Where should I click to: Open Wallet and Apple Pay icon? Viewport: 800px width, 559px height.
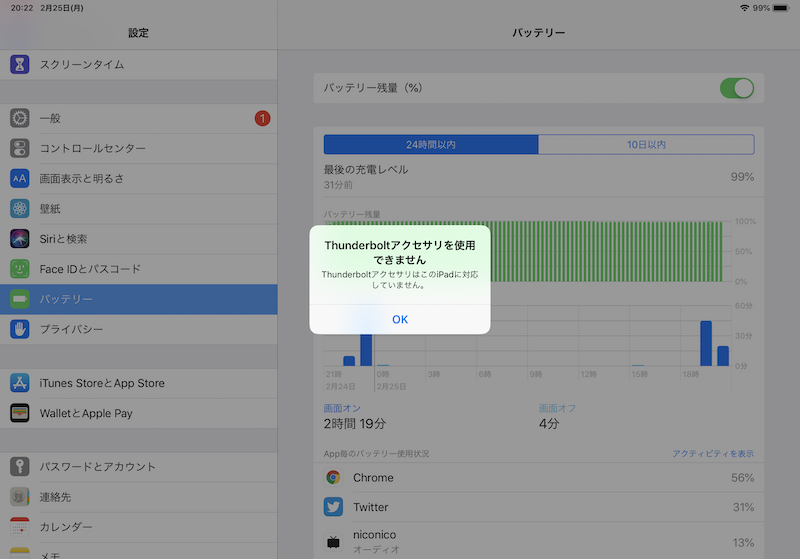20,413
